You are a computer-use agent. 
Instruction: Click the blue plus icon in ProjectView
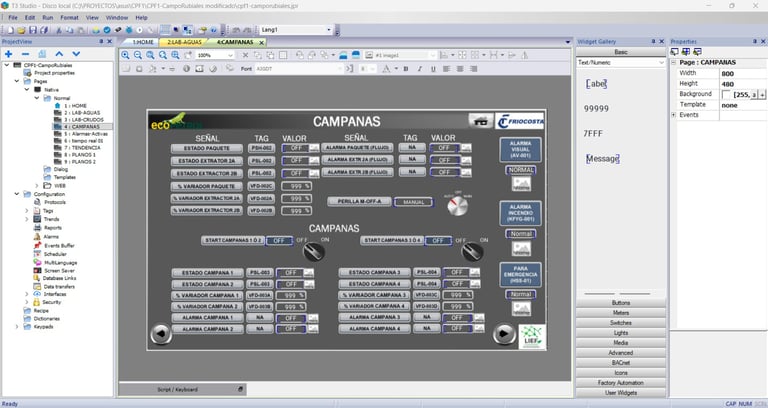coord(8,54)
